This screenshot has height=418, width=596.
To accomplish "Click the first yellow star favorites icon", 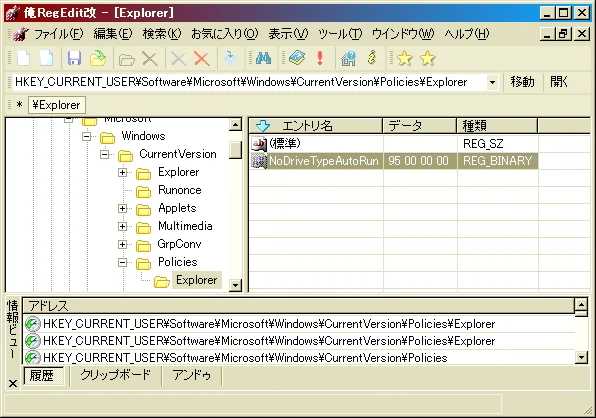I will (404, 58).
